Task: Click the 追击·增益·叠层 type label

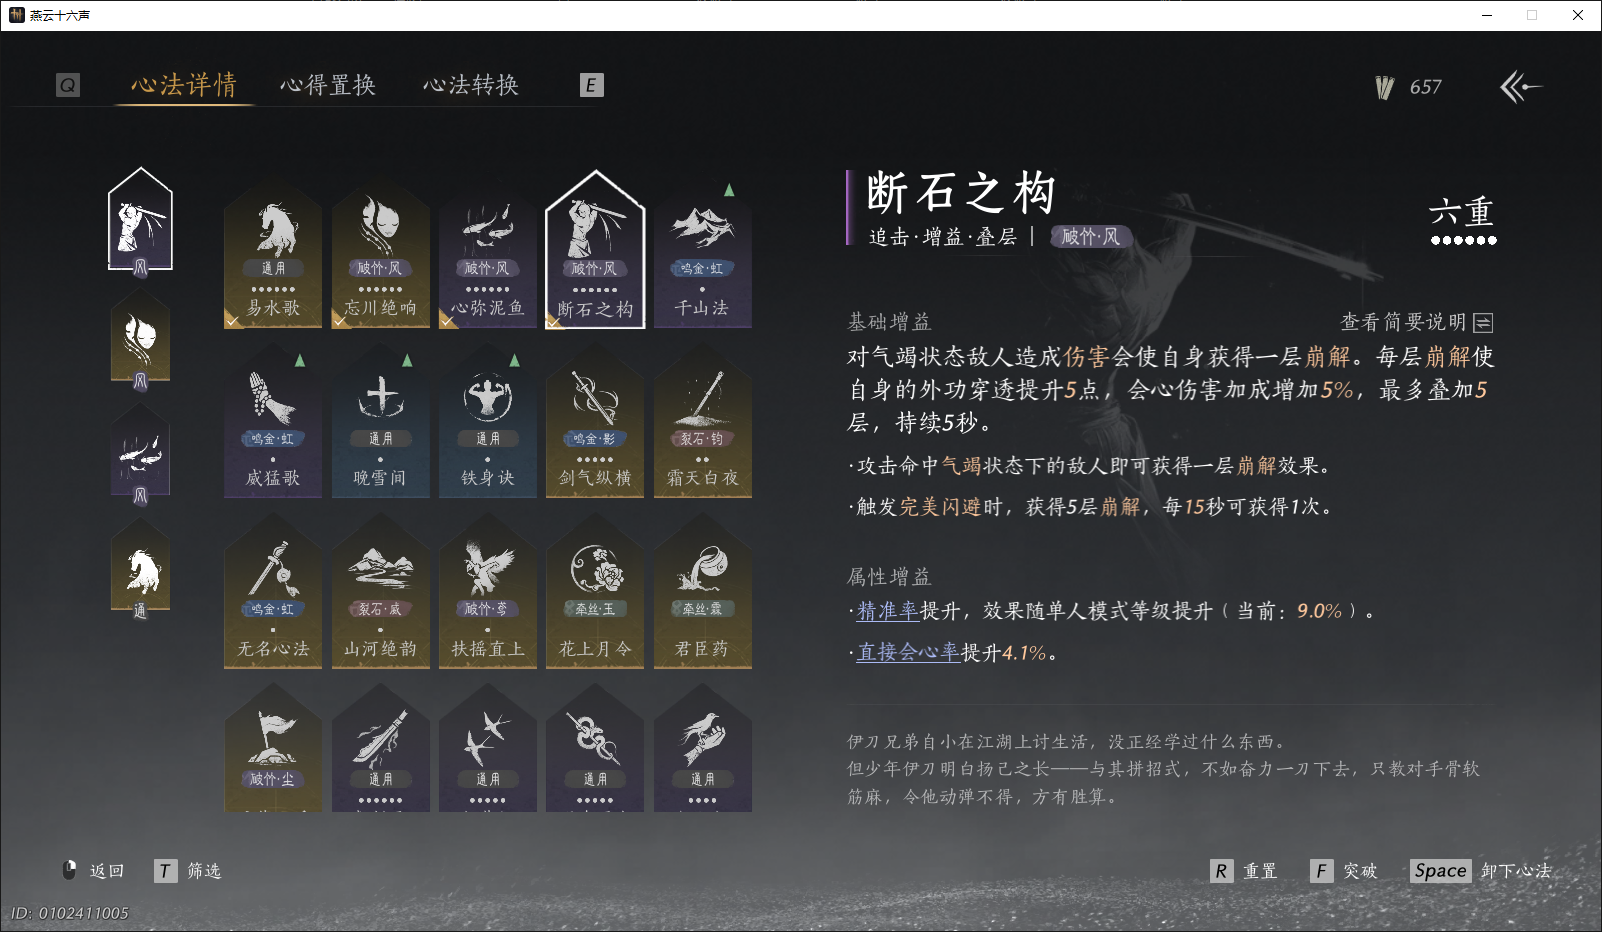Action: point(943,237)
